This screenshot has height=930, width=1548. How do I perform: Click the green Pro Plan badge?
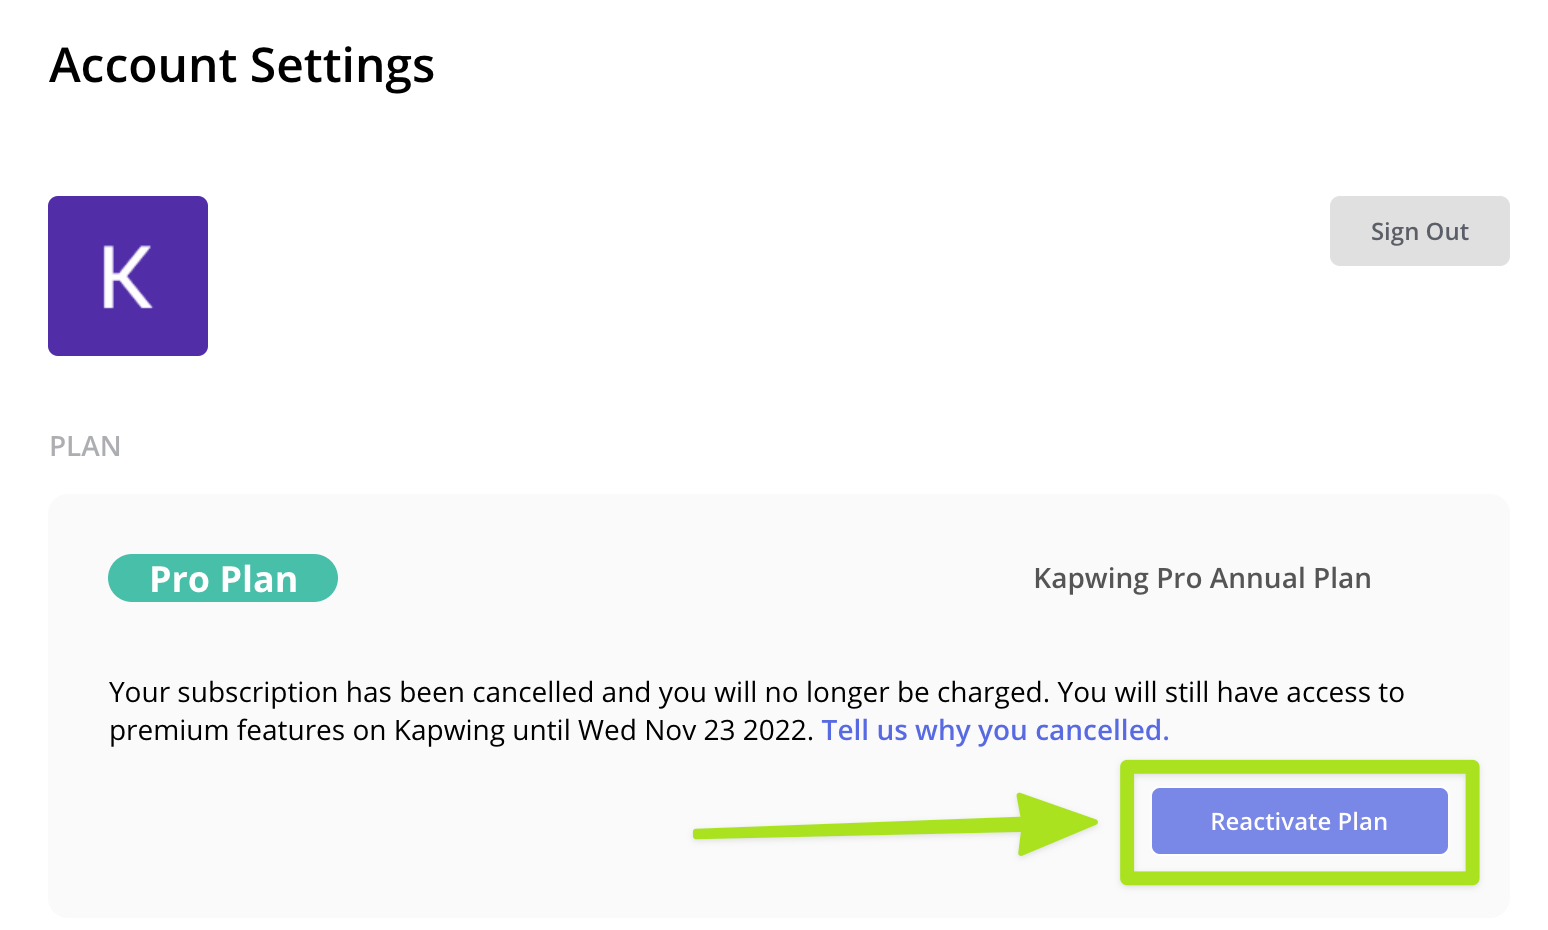click(x=222, y=579)
